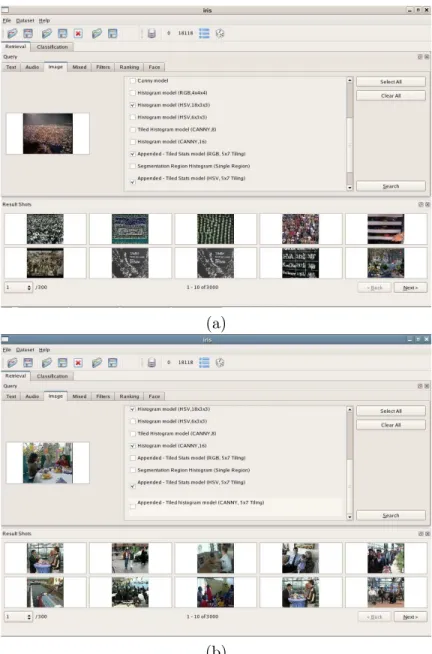Click Next button in bottom window

[410, 617]
